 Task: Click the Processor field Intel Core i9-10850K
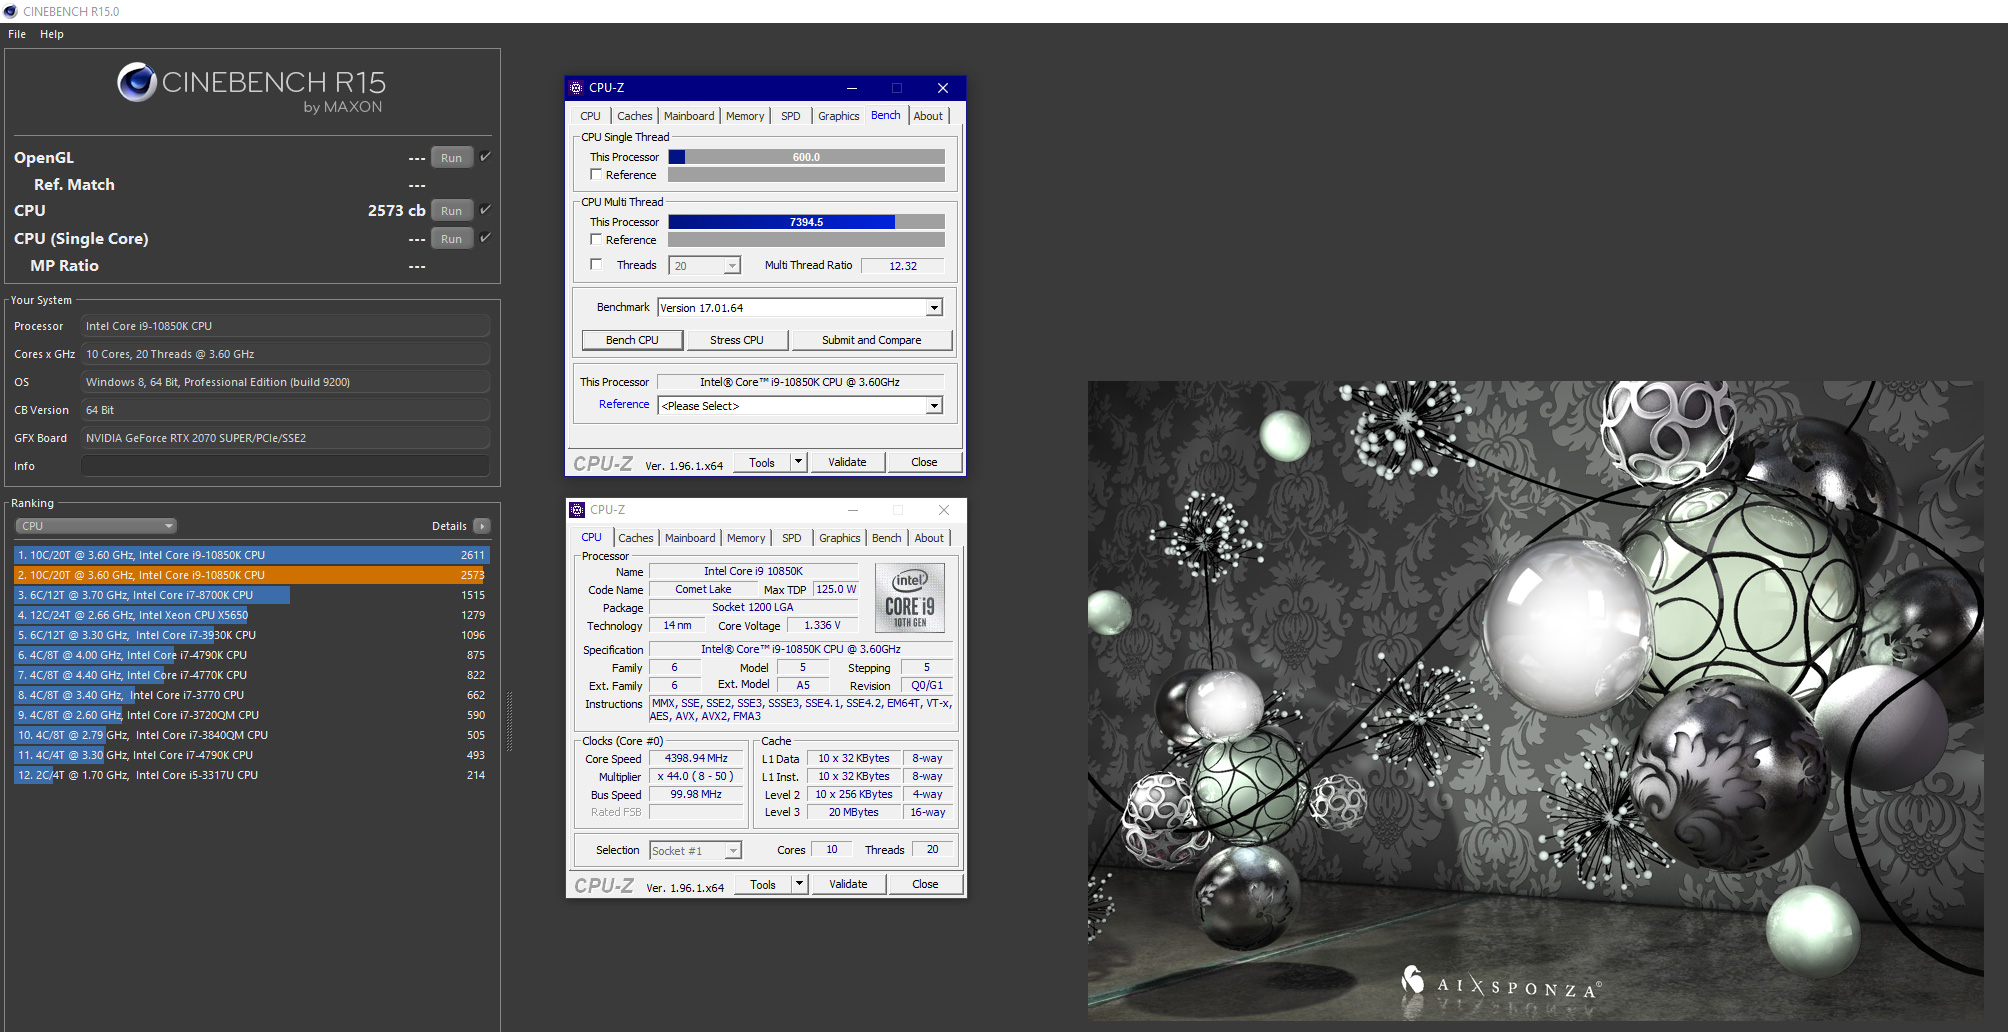click(x=285, y=326)
